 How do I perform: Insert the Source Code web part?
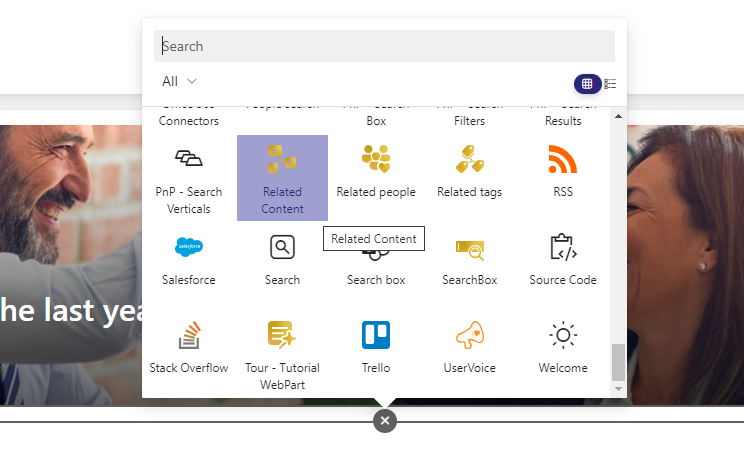click(x=563, y=260)
